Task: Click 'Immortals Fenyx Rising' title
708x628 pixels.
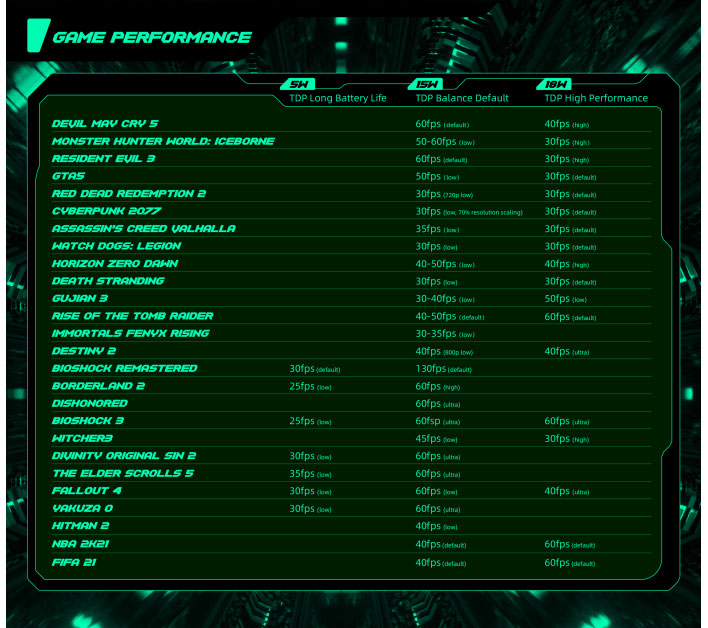Action: (x=130, y=333)
